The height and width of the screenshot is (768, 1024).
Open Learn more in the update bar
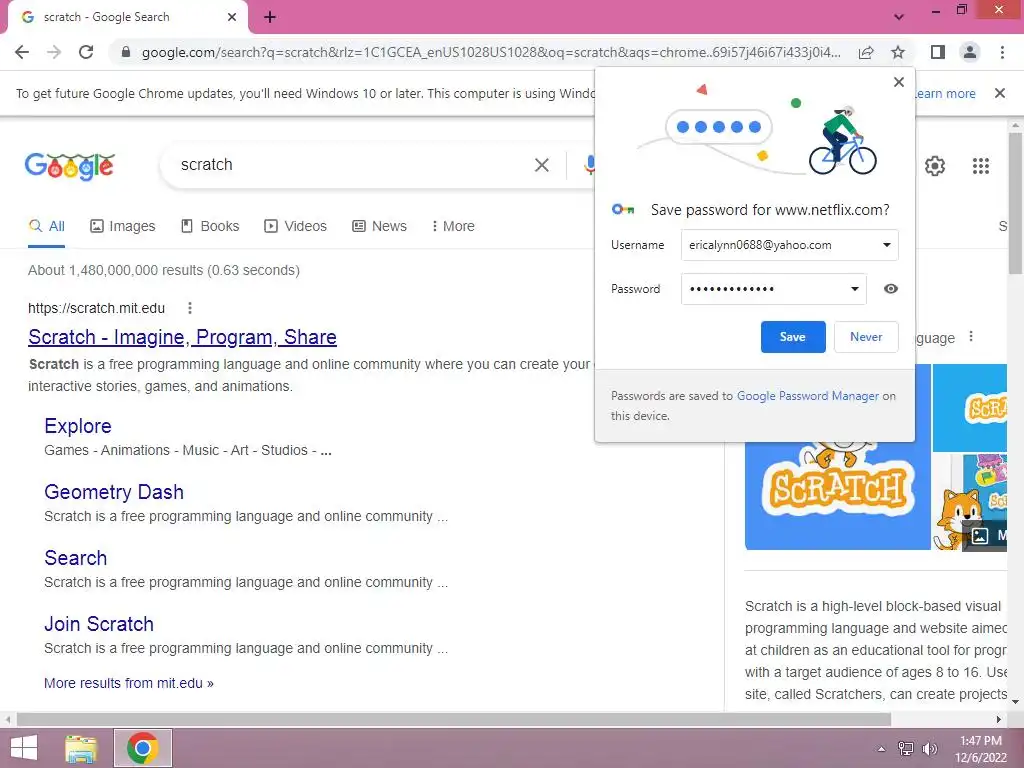pyautogui.click(x=944, y=93)
